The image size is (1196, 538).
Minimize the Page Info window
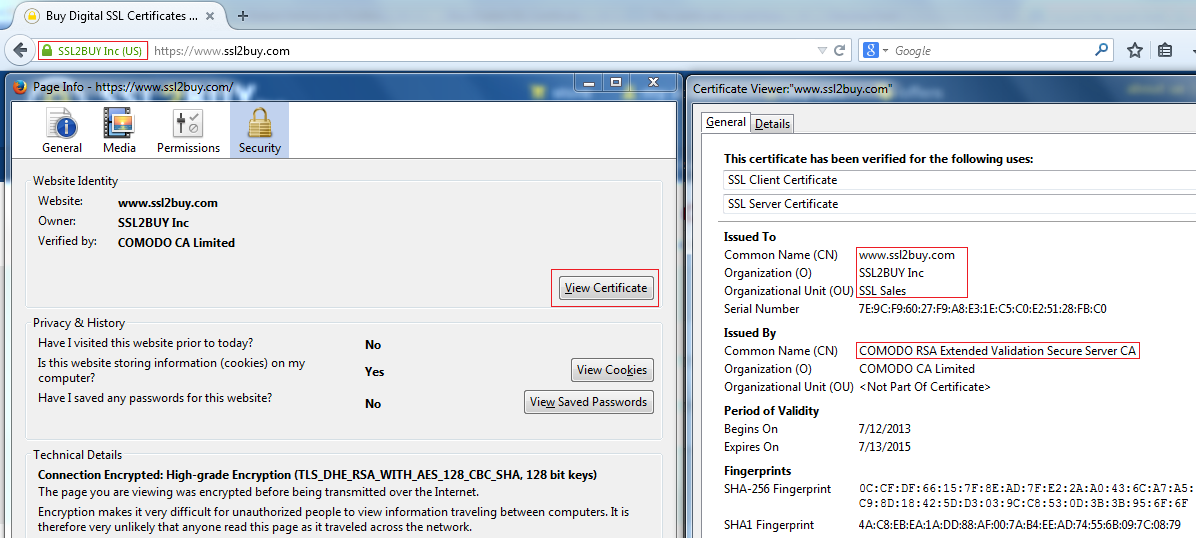pyautogui.click(x=589, y=82)
